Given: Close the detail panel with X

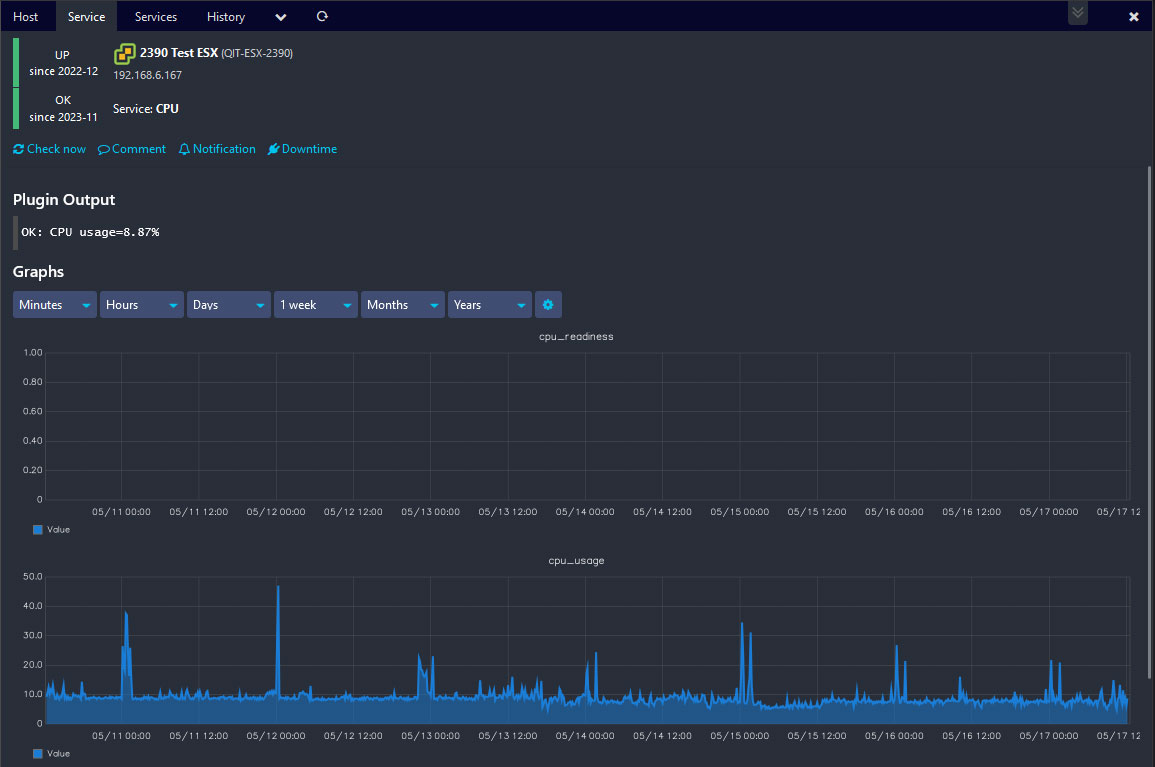Looking at the screenshot, I should [1133, 17].
